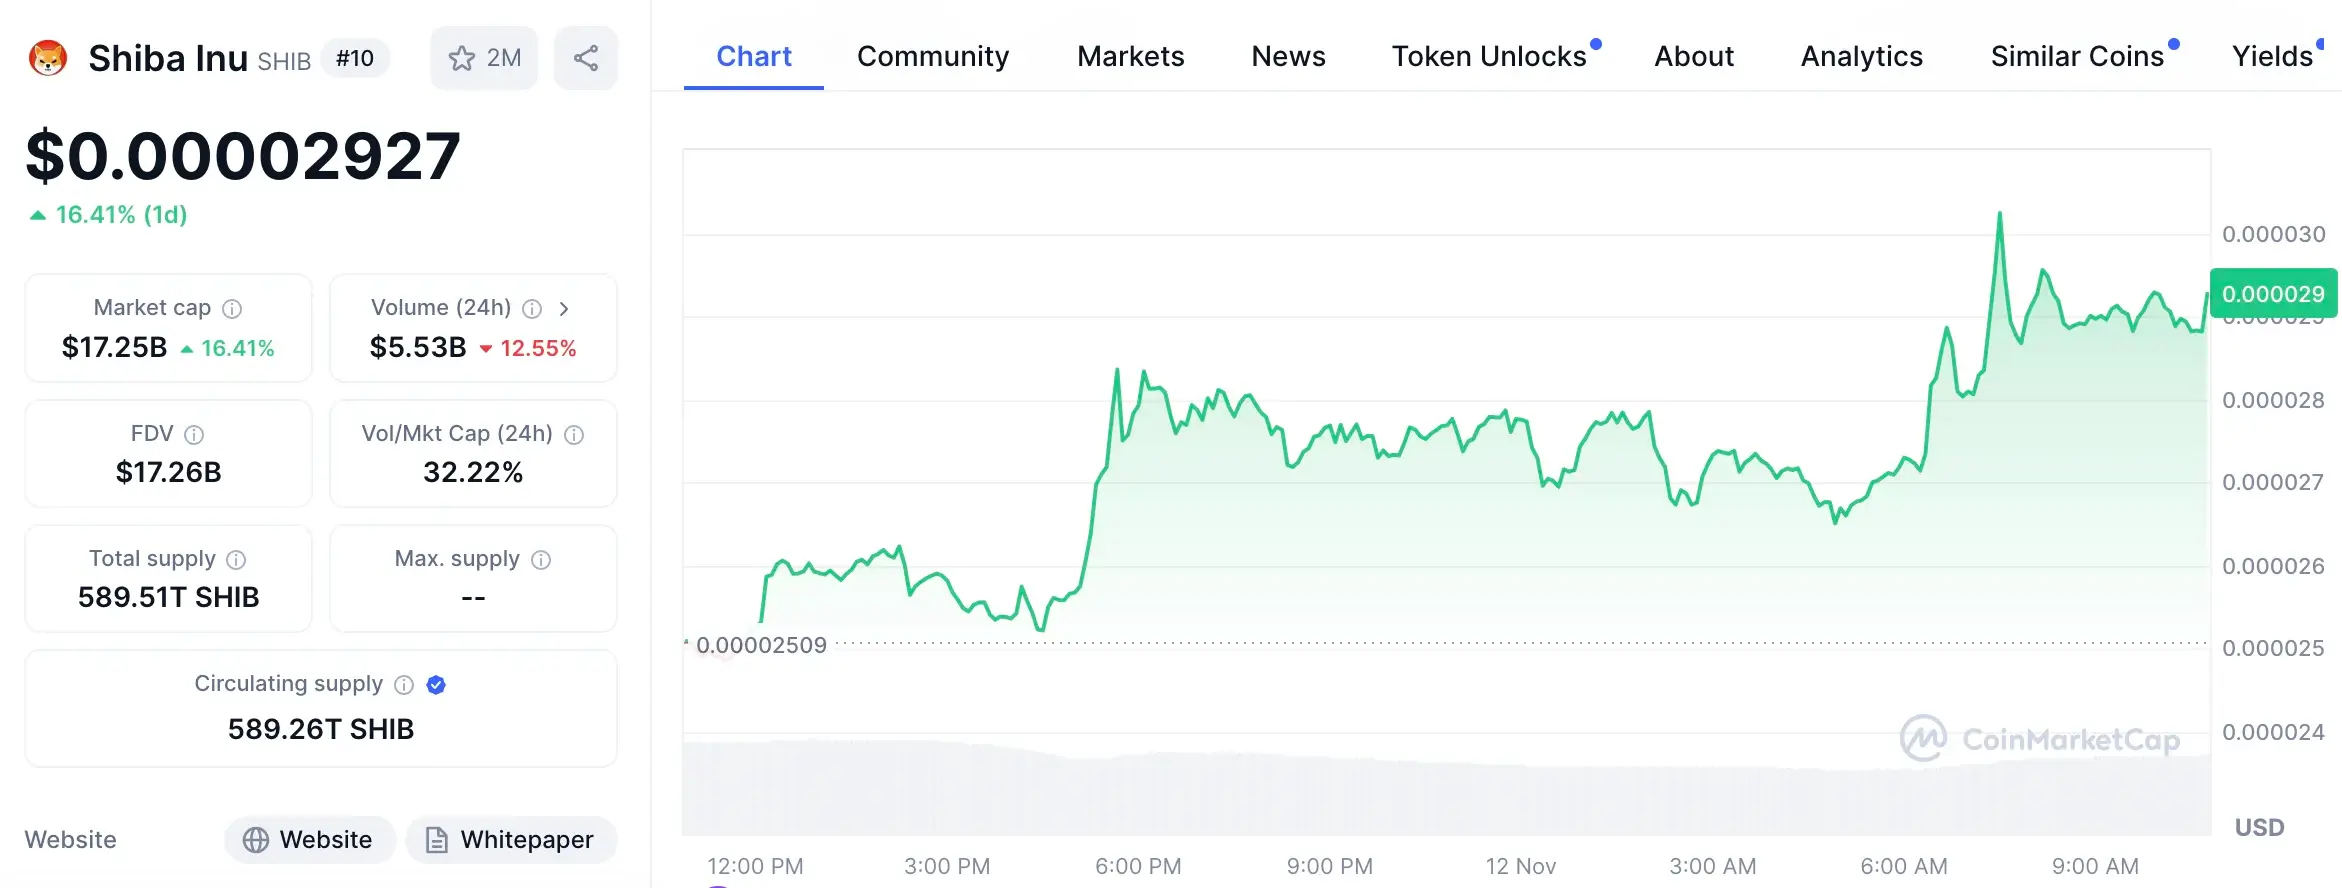Open the Whitepaper button

tap(511, 840)
